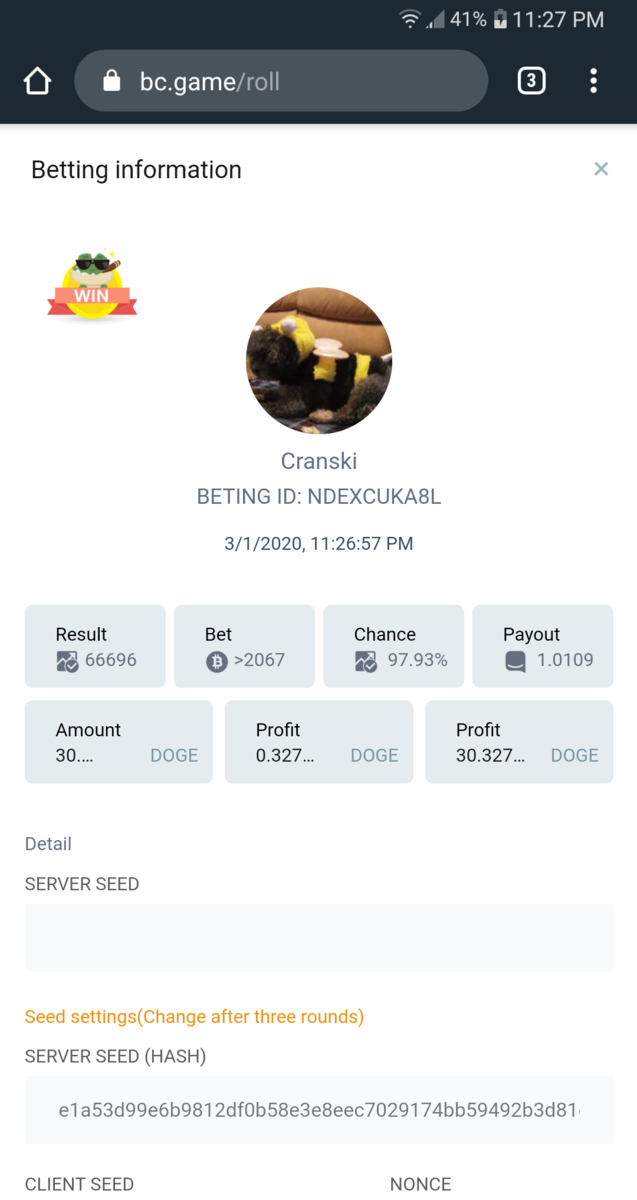Tap the chart icon in Chance card
Viewport: 637px width, 1200px height.
[365, 661]
